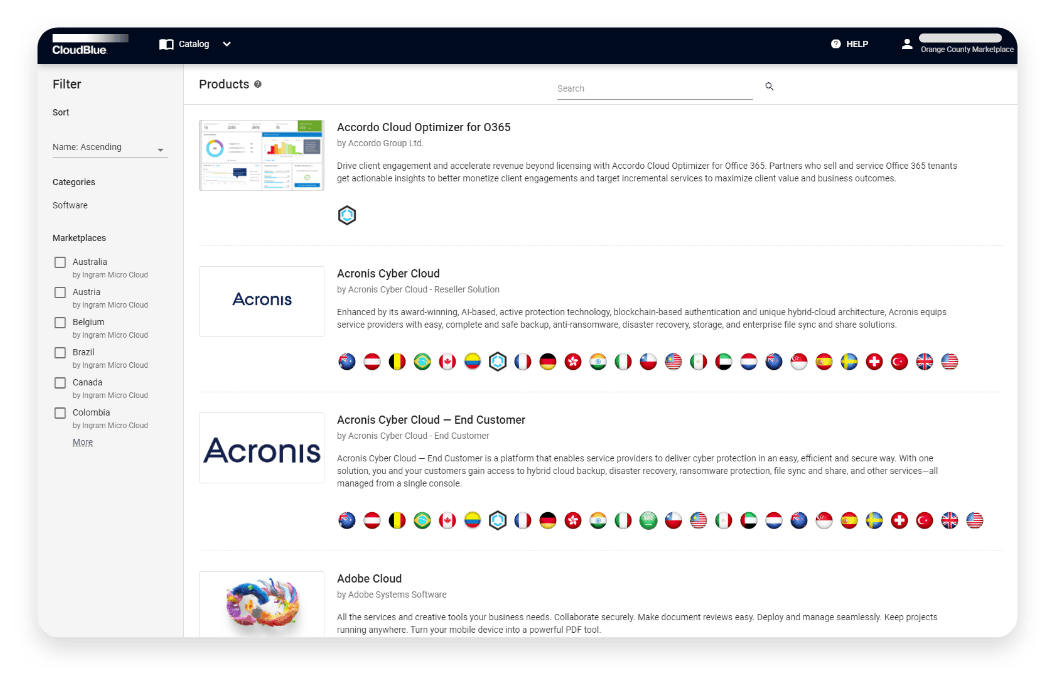Click the Singapore flag in Acronis End Customer row
The height and width of the screenshot is (685, 1055).
click(x=824, y=520)
